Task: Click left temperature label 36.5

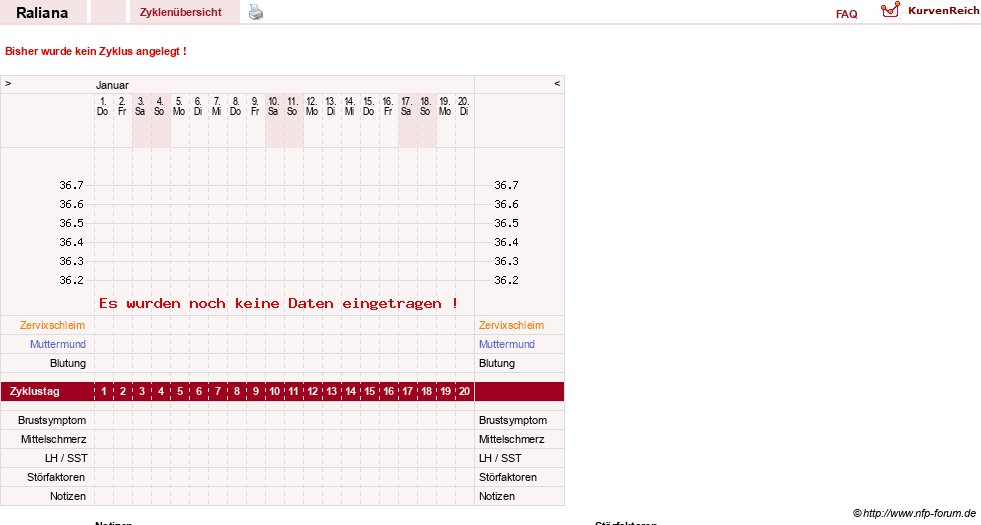Action: coord(71,223)
